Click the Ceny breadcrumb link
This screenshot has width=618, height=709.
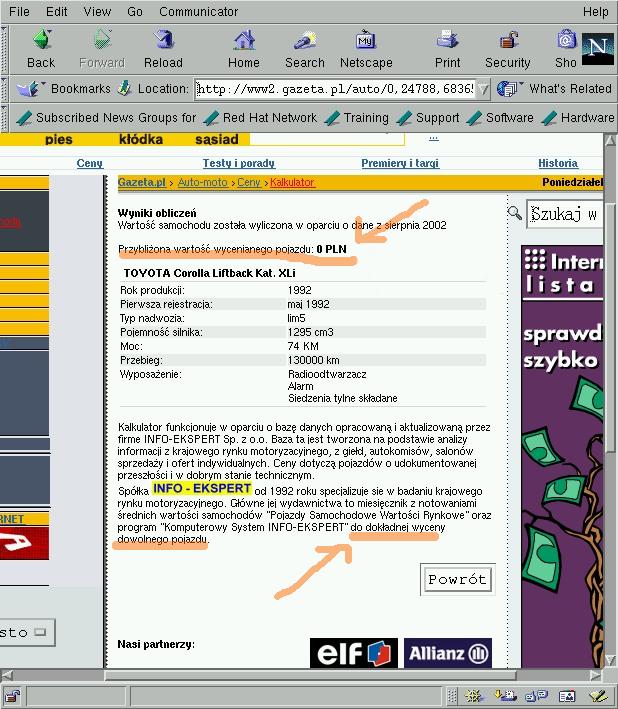[249, 182]
